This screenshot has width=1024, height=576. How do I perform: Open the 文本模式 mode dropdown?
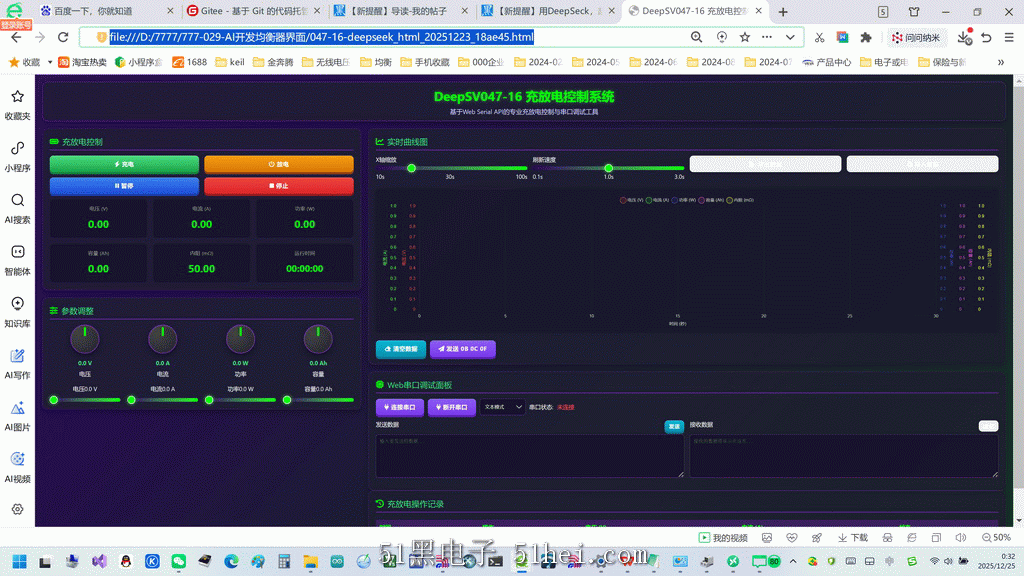[502, 407]
